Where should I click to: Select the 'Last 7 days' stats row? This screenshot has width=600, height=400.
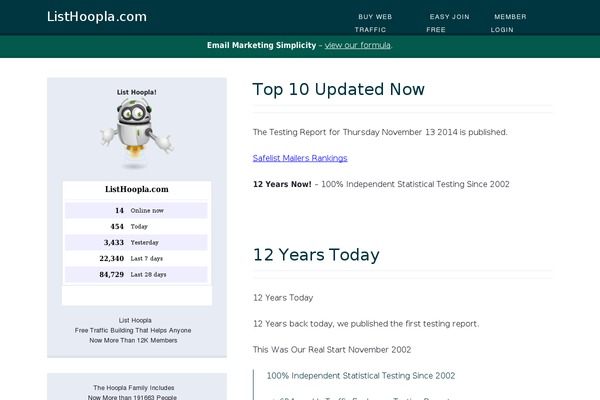(x=137, y=259)
